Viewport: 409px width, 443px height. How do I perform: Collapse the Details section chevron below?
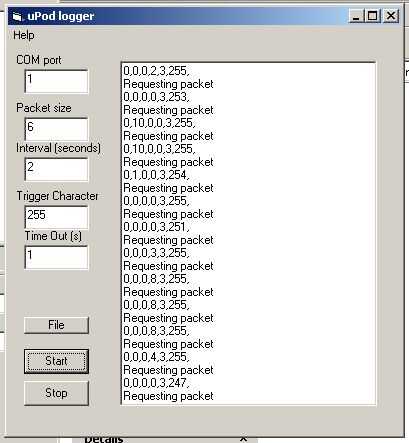point(244,439)
